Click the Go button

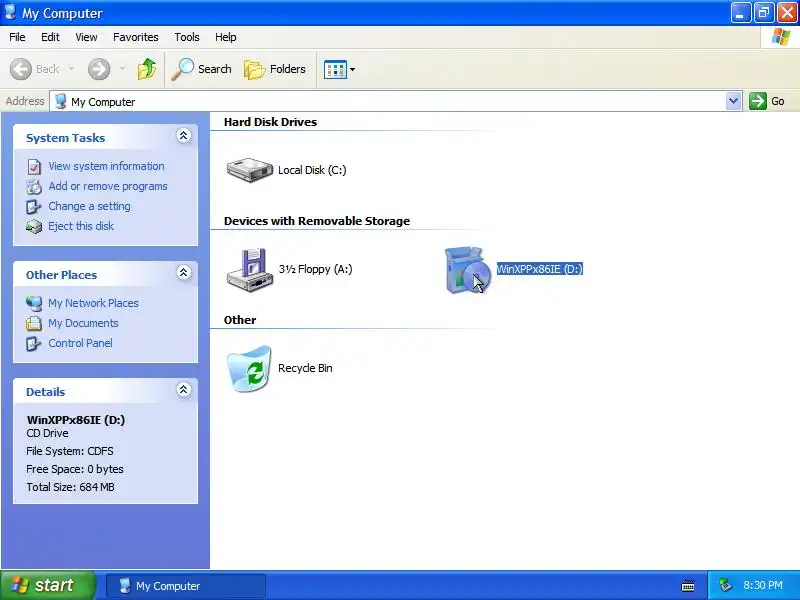tap(767, 101)
